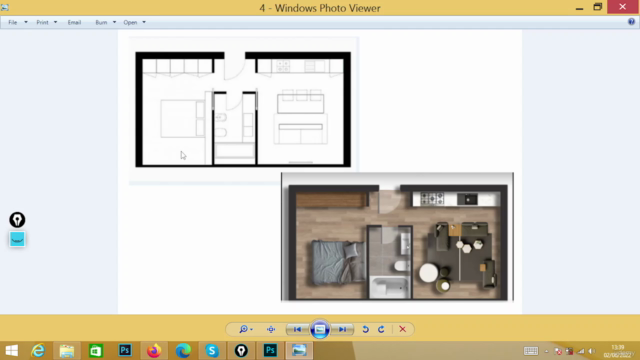This screenshot has width=640, height=360.
Task: Expand the Print dropdown arrow
Action: (x=56, y=22)
